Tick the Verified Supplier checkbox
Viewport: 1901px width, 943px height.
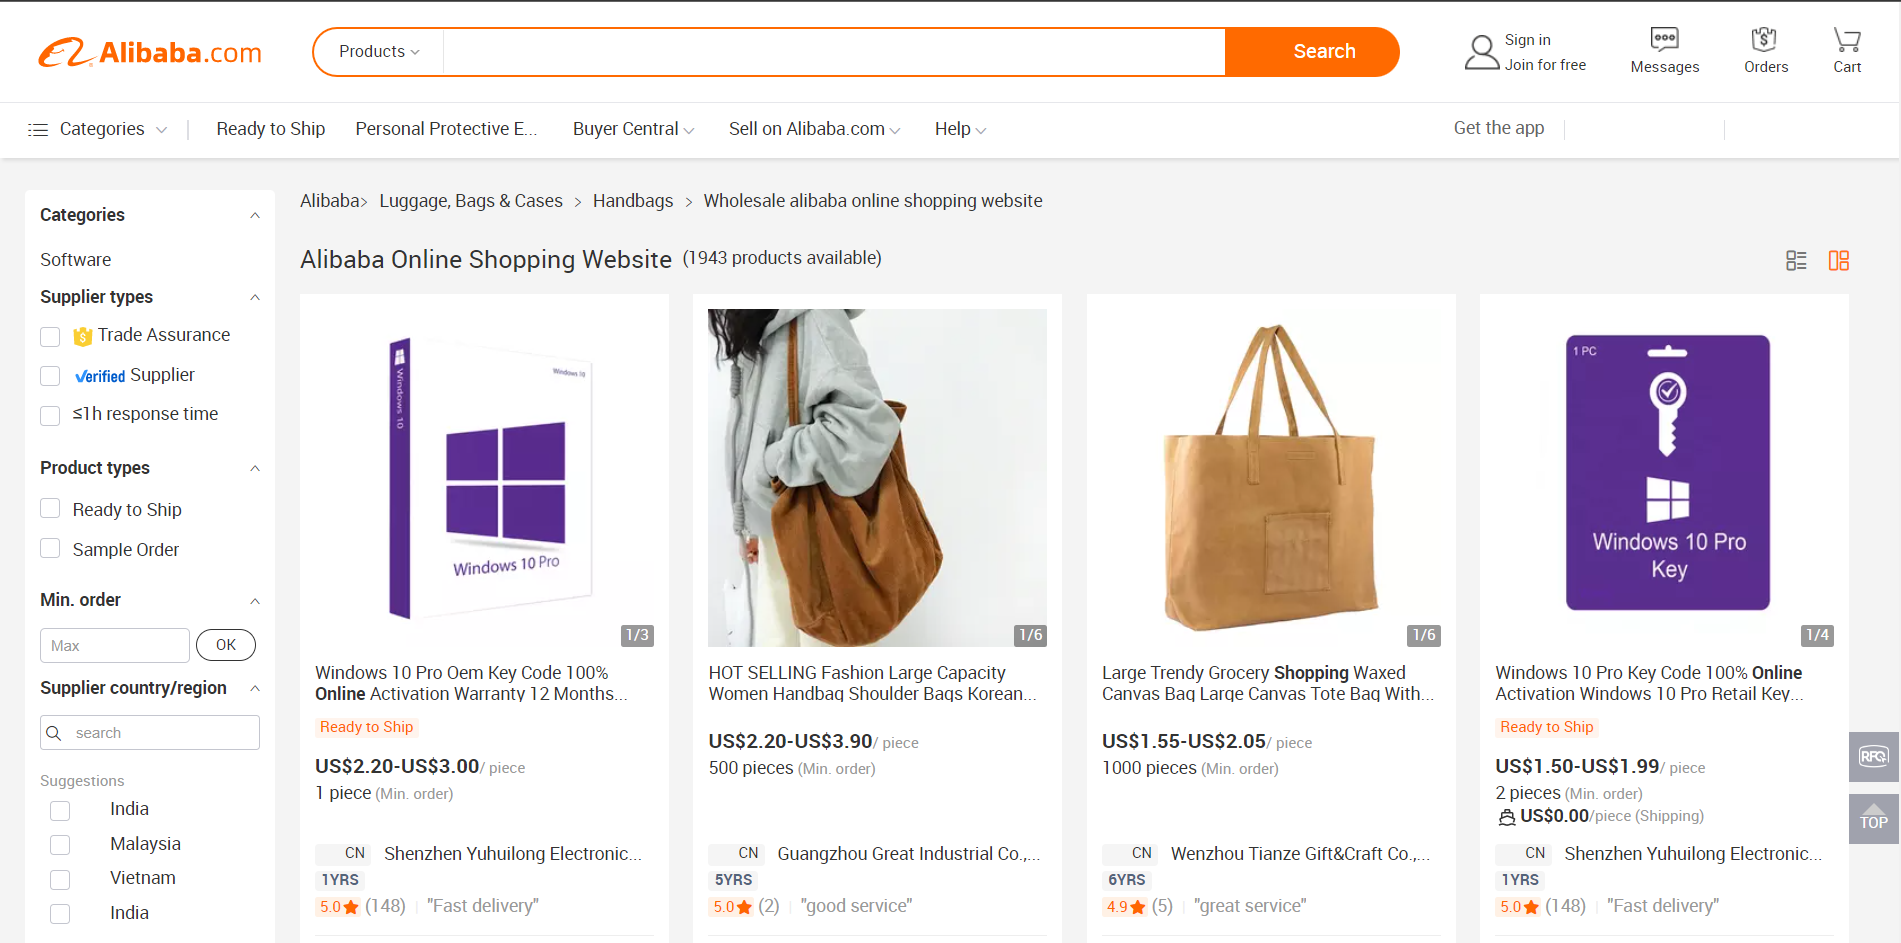tap(50, 376)
